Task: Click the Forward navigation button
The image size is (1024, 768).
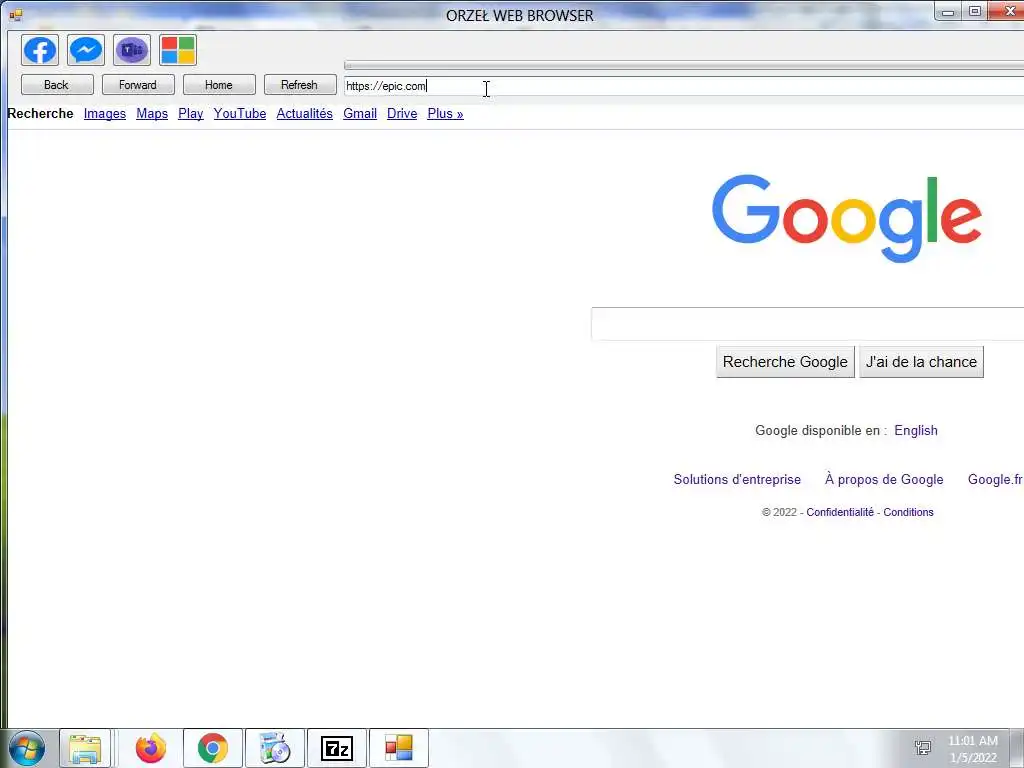Action: point(138,85)
